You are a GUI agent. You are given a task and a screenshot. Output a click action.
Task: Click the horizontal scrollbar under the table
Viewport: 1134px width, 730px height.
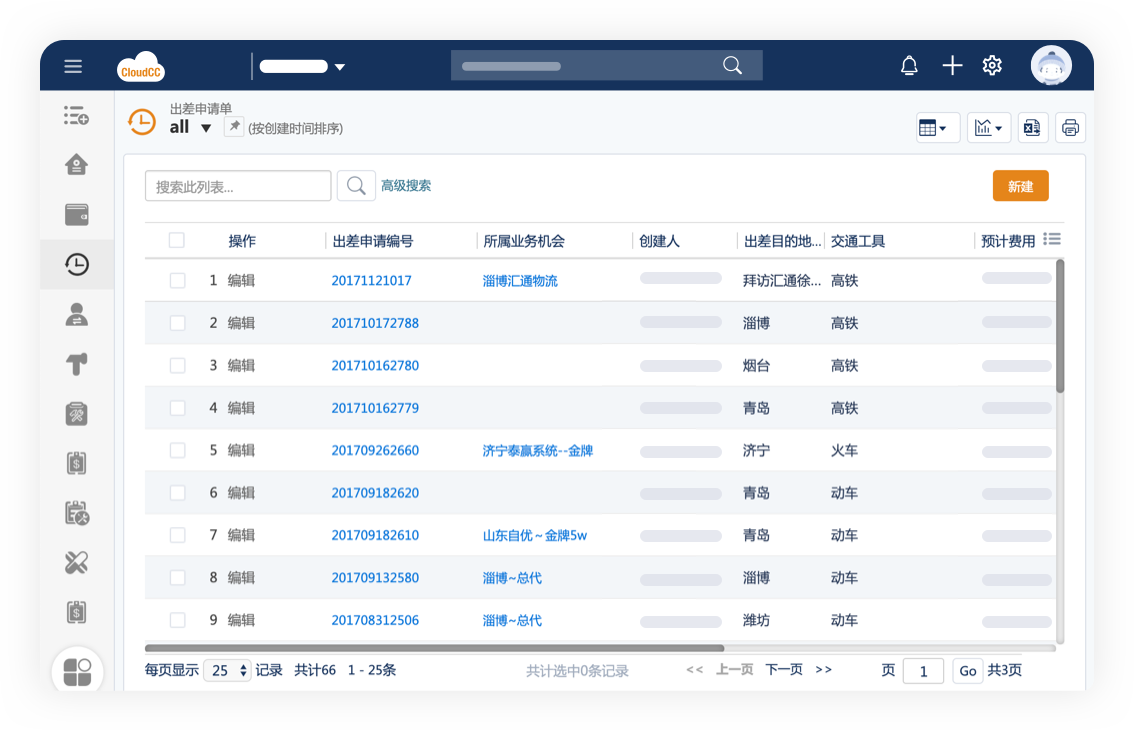434,648
